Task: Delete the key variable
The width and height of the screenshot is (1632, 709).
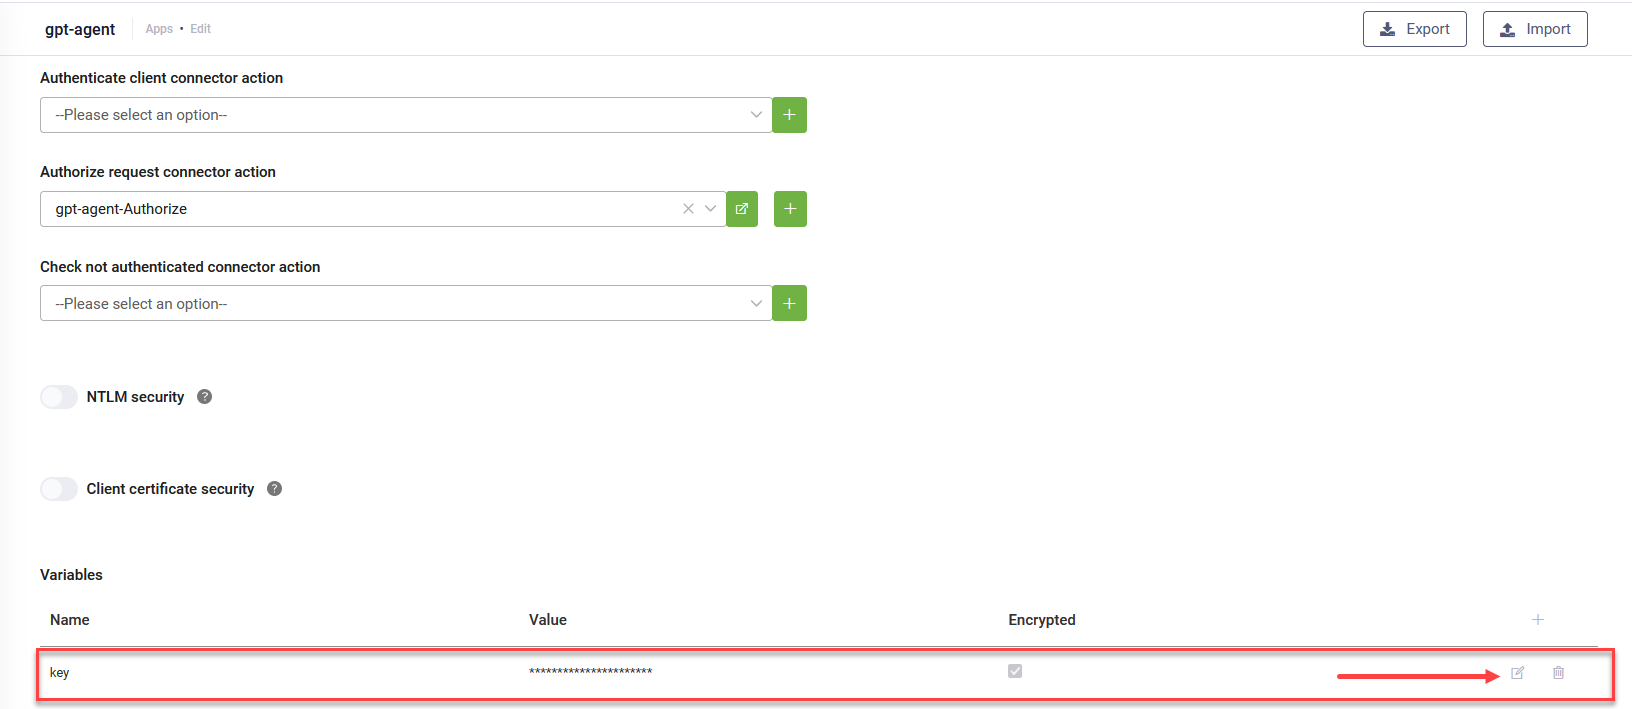Action: tap(1558, 673)
